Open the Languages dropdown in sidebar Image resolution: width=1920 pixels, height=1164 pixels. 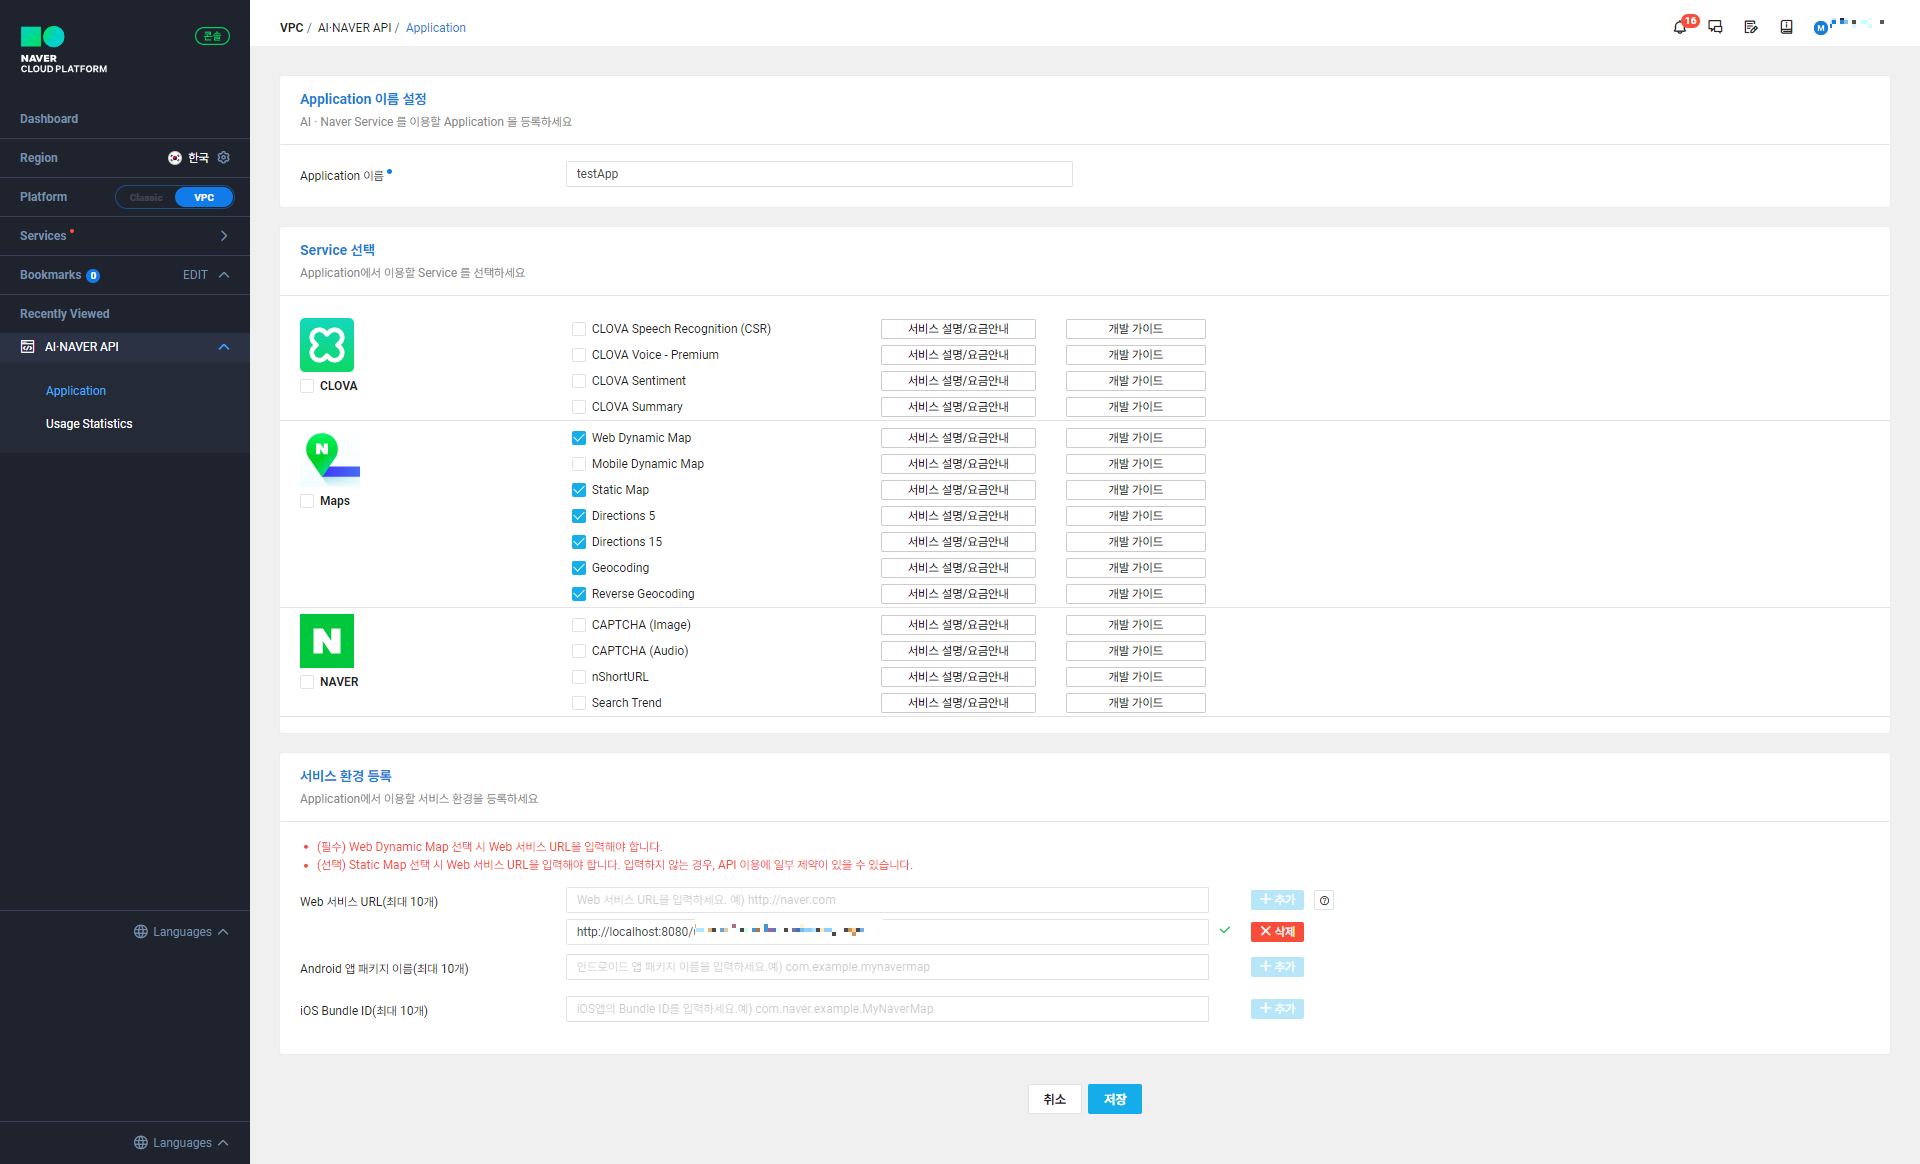coord(181,931)
